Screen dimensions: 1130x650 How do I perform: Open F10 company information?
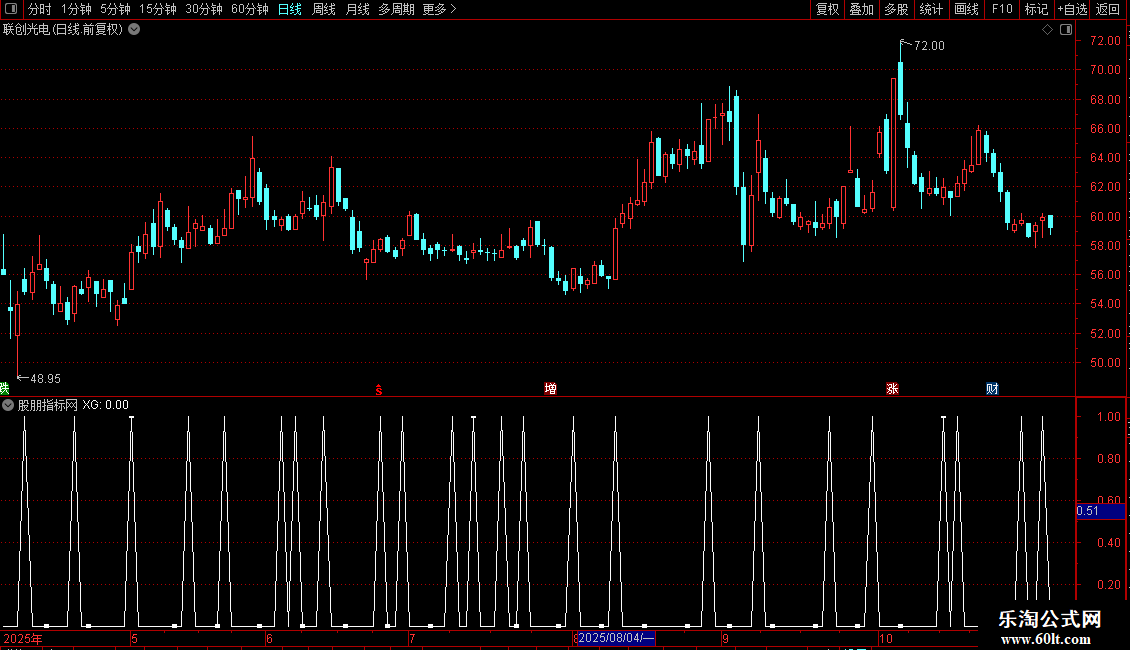pyautogui.click(x=1002, y=9)
